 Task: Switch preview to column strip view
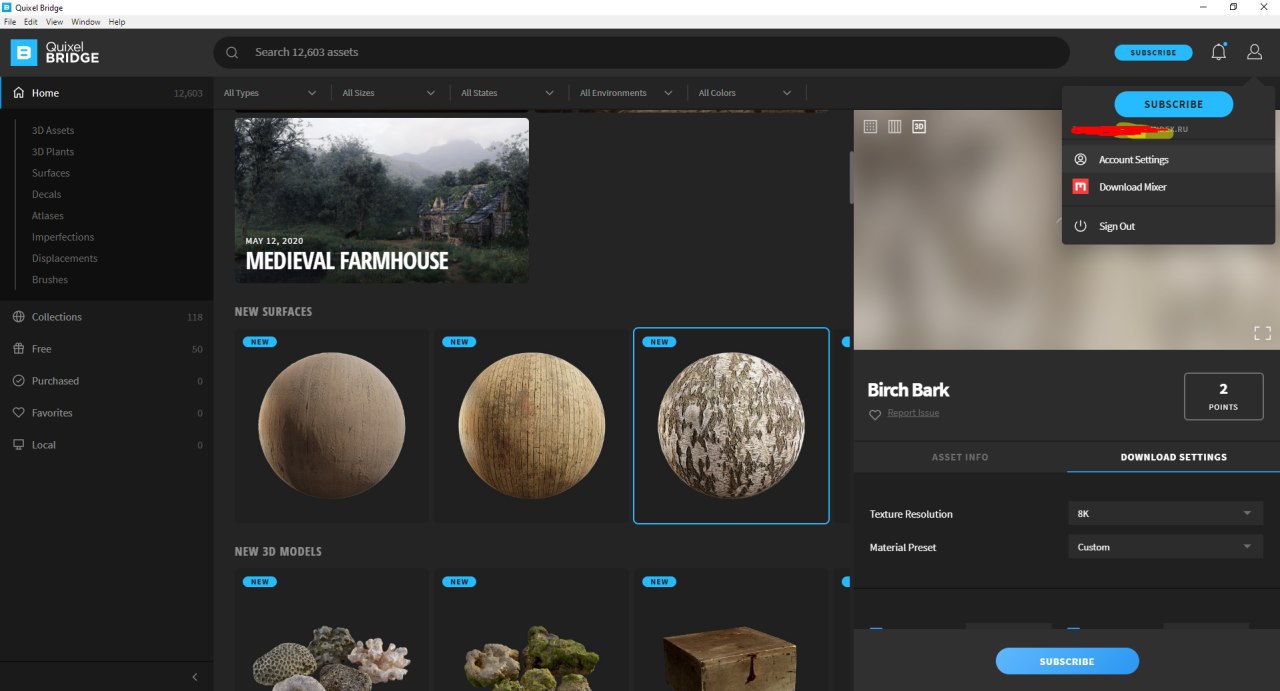[895, 127]
